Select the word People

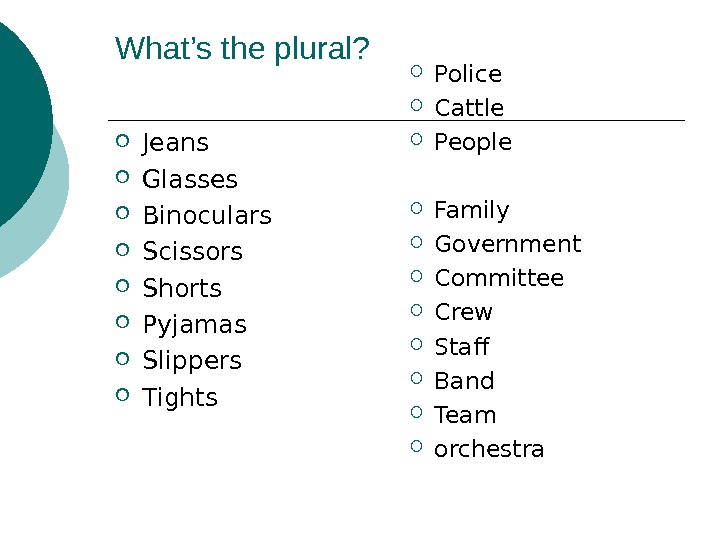click(x=473, y=143)
